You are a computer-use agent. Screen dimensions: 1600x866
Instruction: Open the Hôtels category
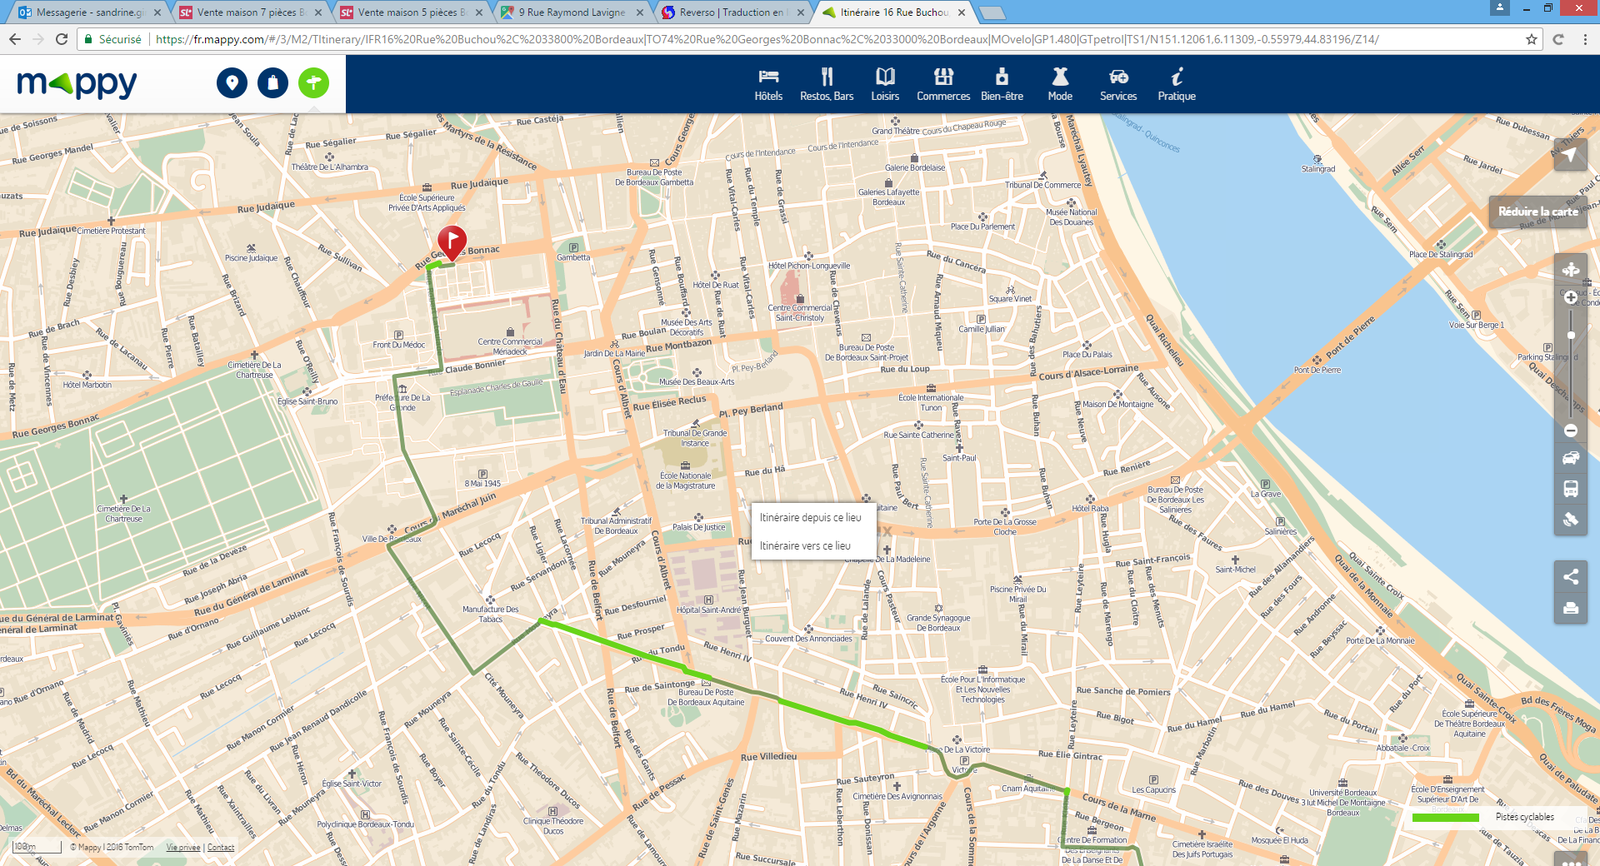coord(768,84)
